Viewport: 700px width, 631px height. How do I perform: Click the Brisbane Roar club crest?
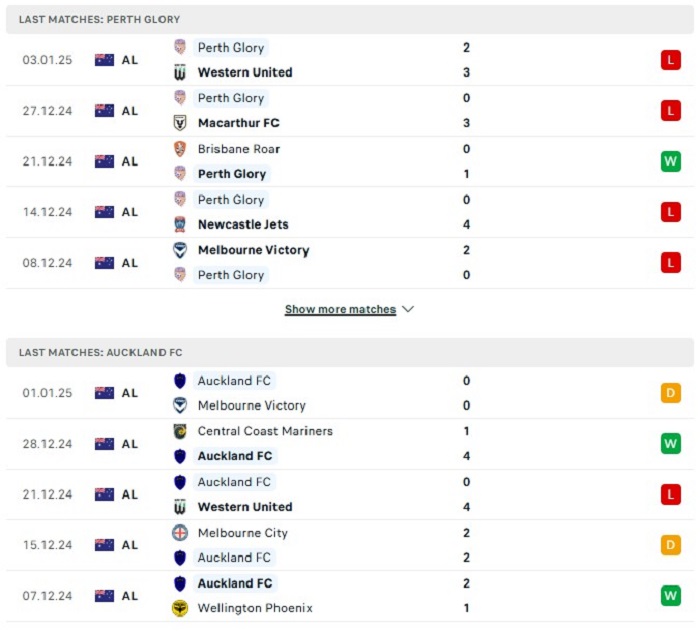pos(180,149)
